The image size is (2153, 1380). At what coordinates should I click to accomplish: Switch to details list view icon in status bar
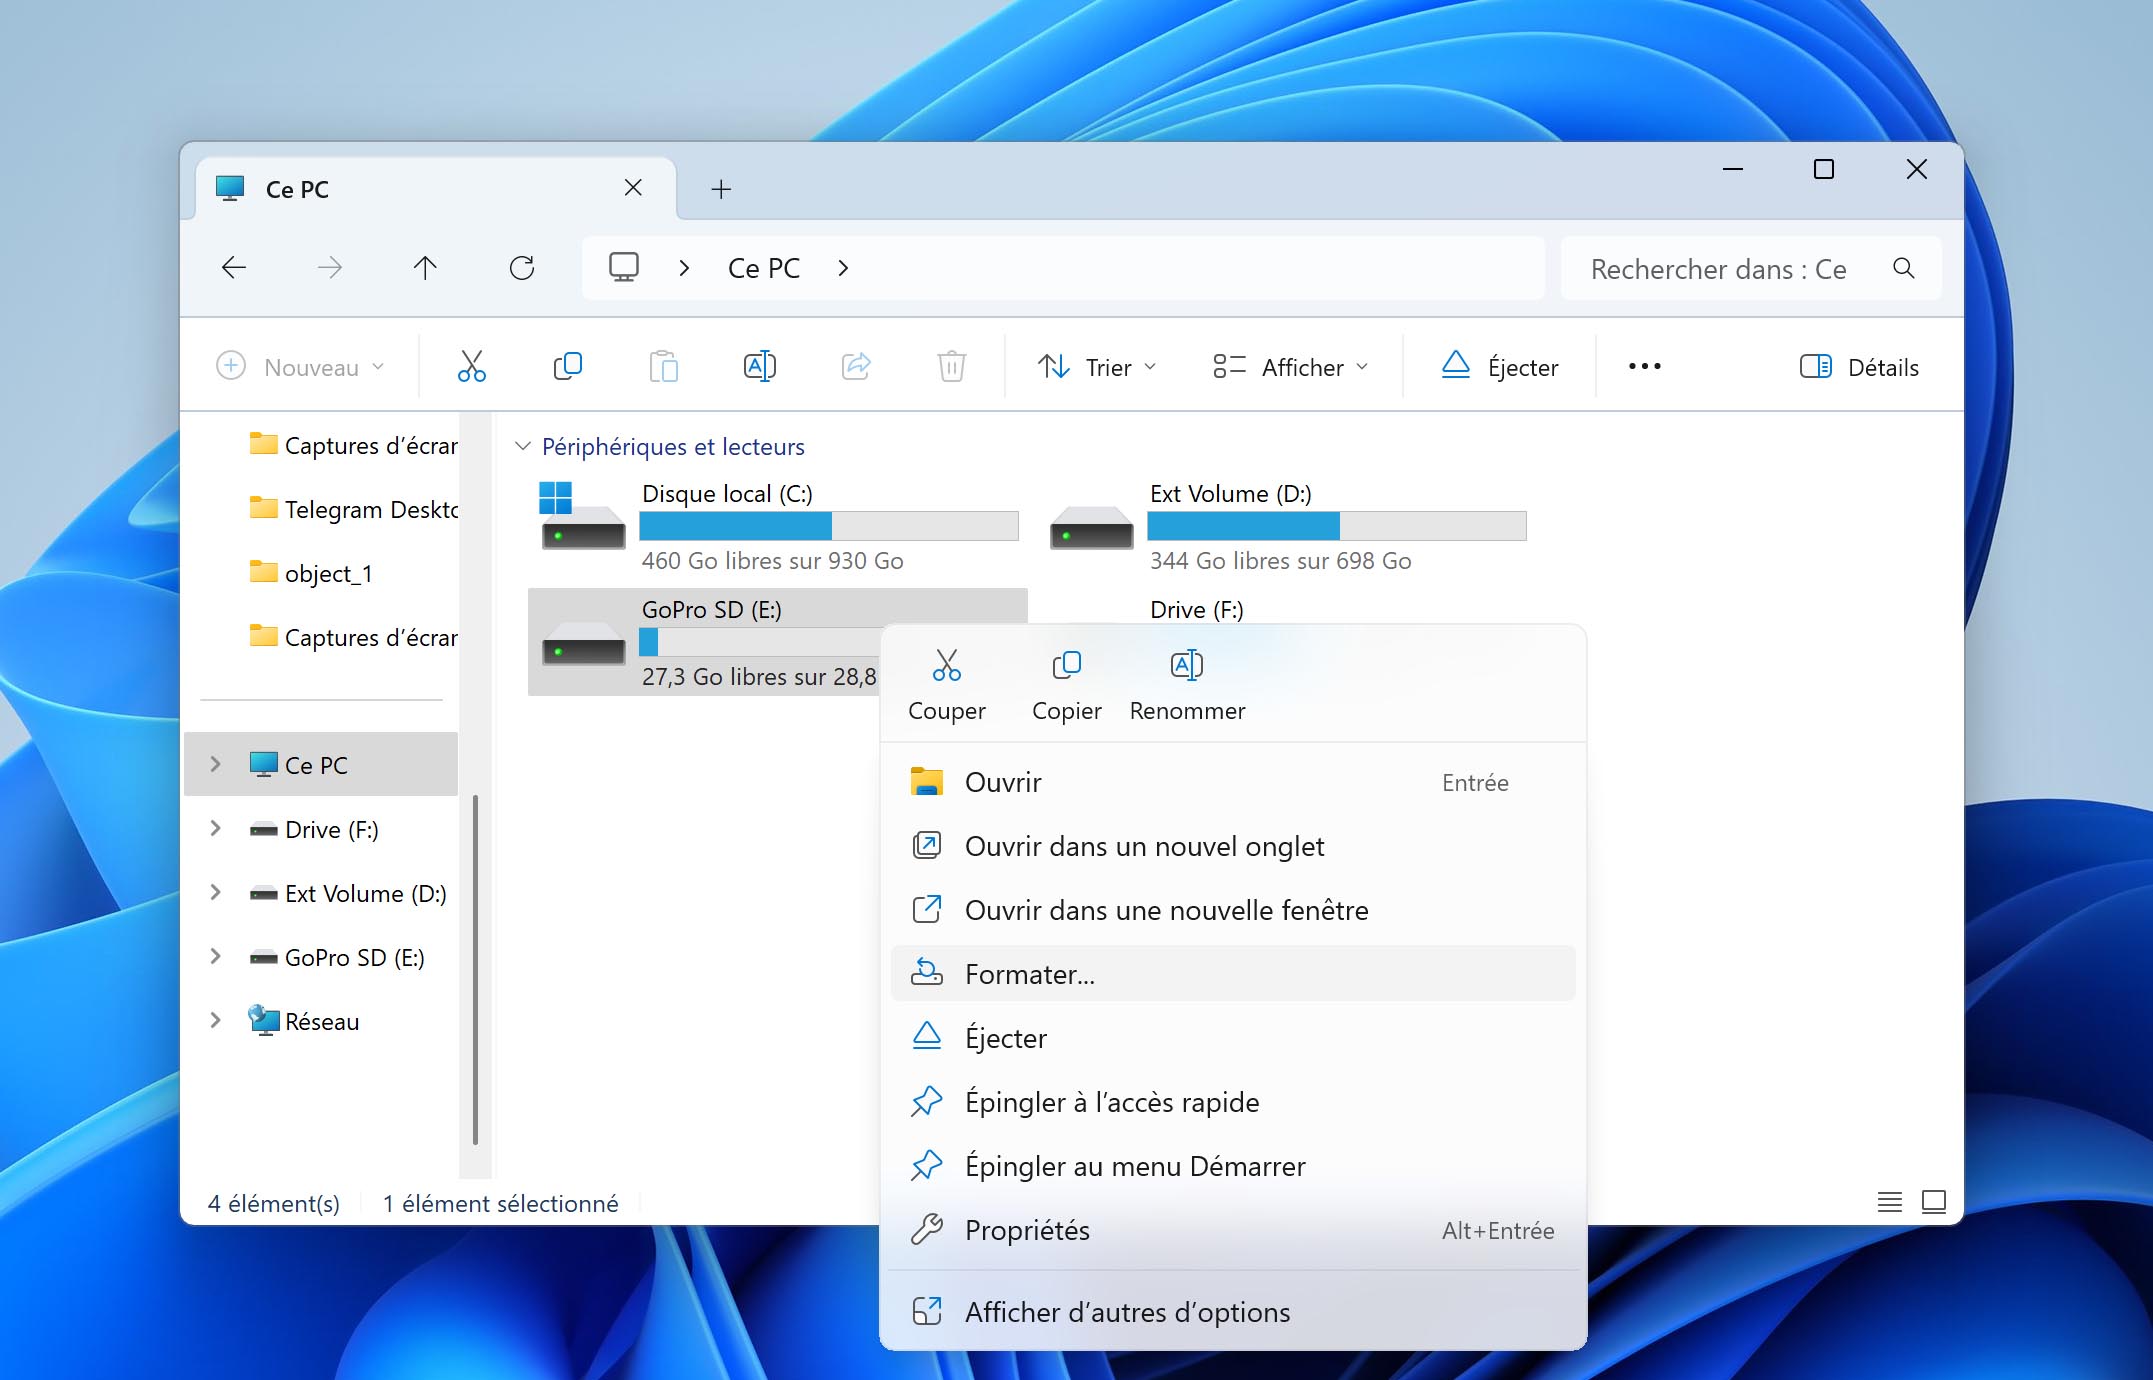pos(1889,1201)
